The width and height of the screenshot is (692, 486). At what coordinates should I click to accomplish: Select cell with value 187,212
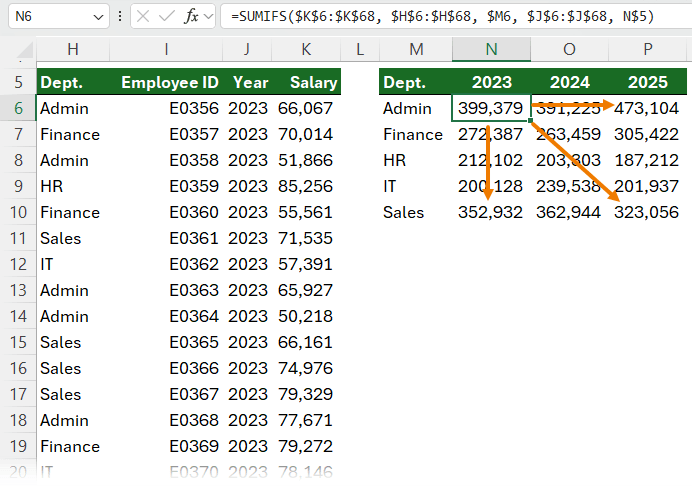tap(647, 160)
